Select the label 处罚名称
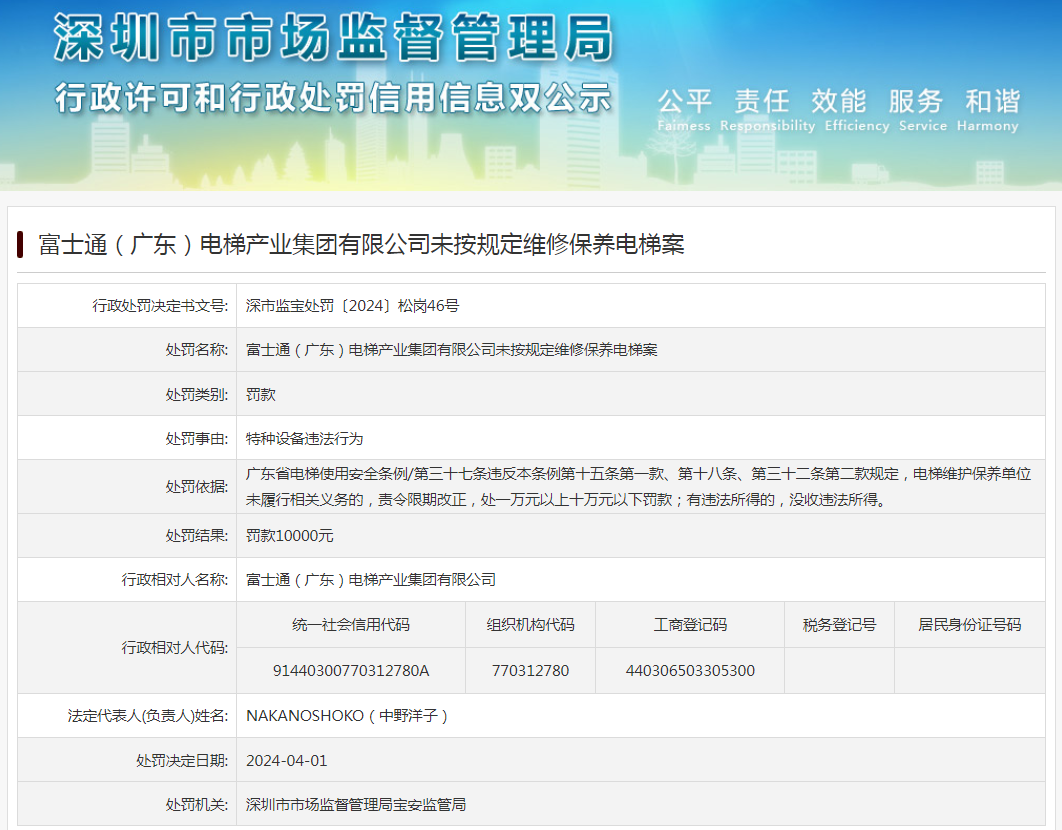Viewport: 1062px width, 830px height. click(197, 350)
